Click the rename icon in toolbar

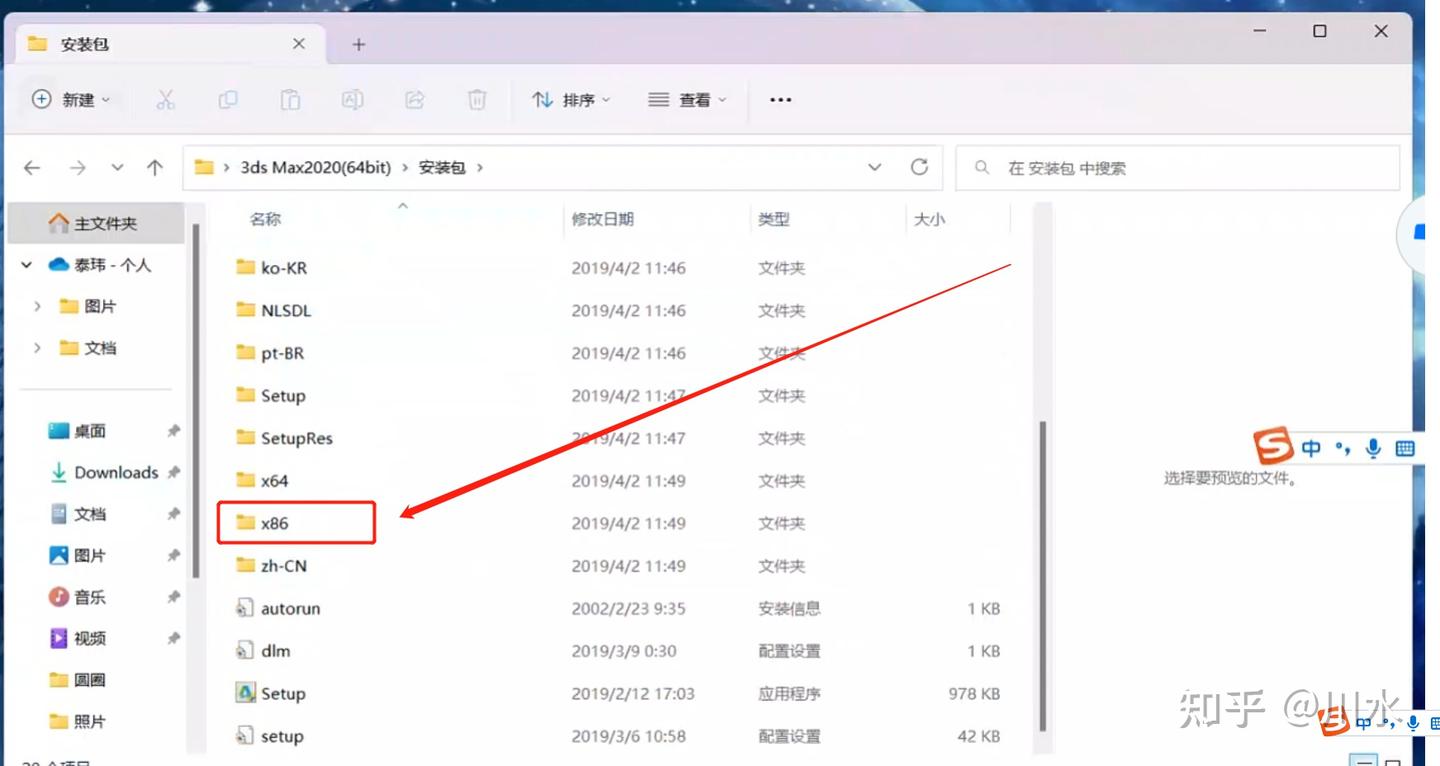(352, 99)
